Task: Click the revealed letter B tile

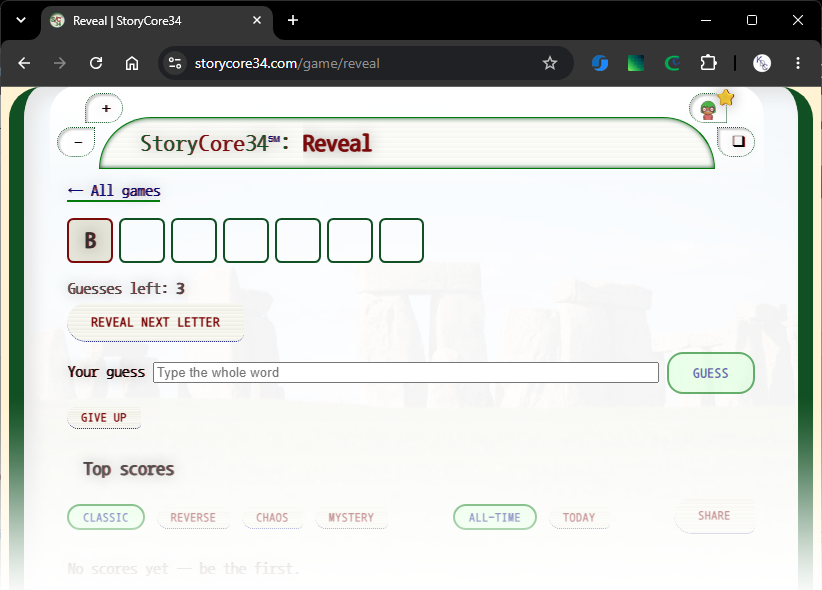Action: tap(90, 240)
